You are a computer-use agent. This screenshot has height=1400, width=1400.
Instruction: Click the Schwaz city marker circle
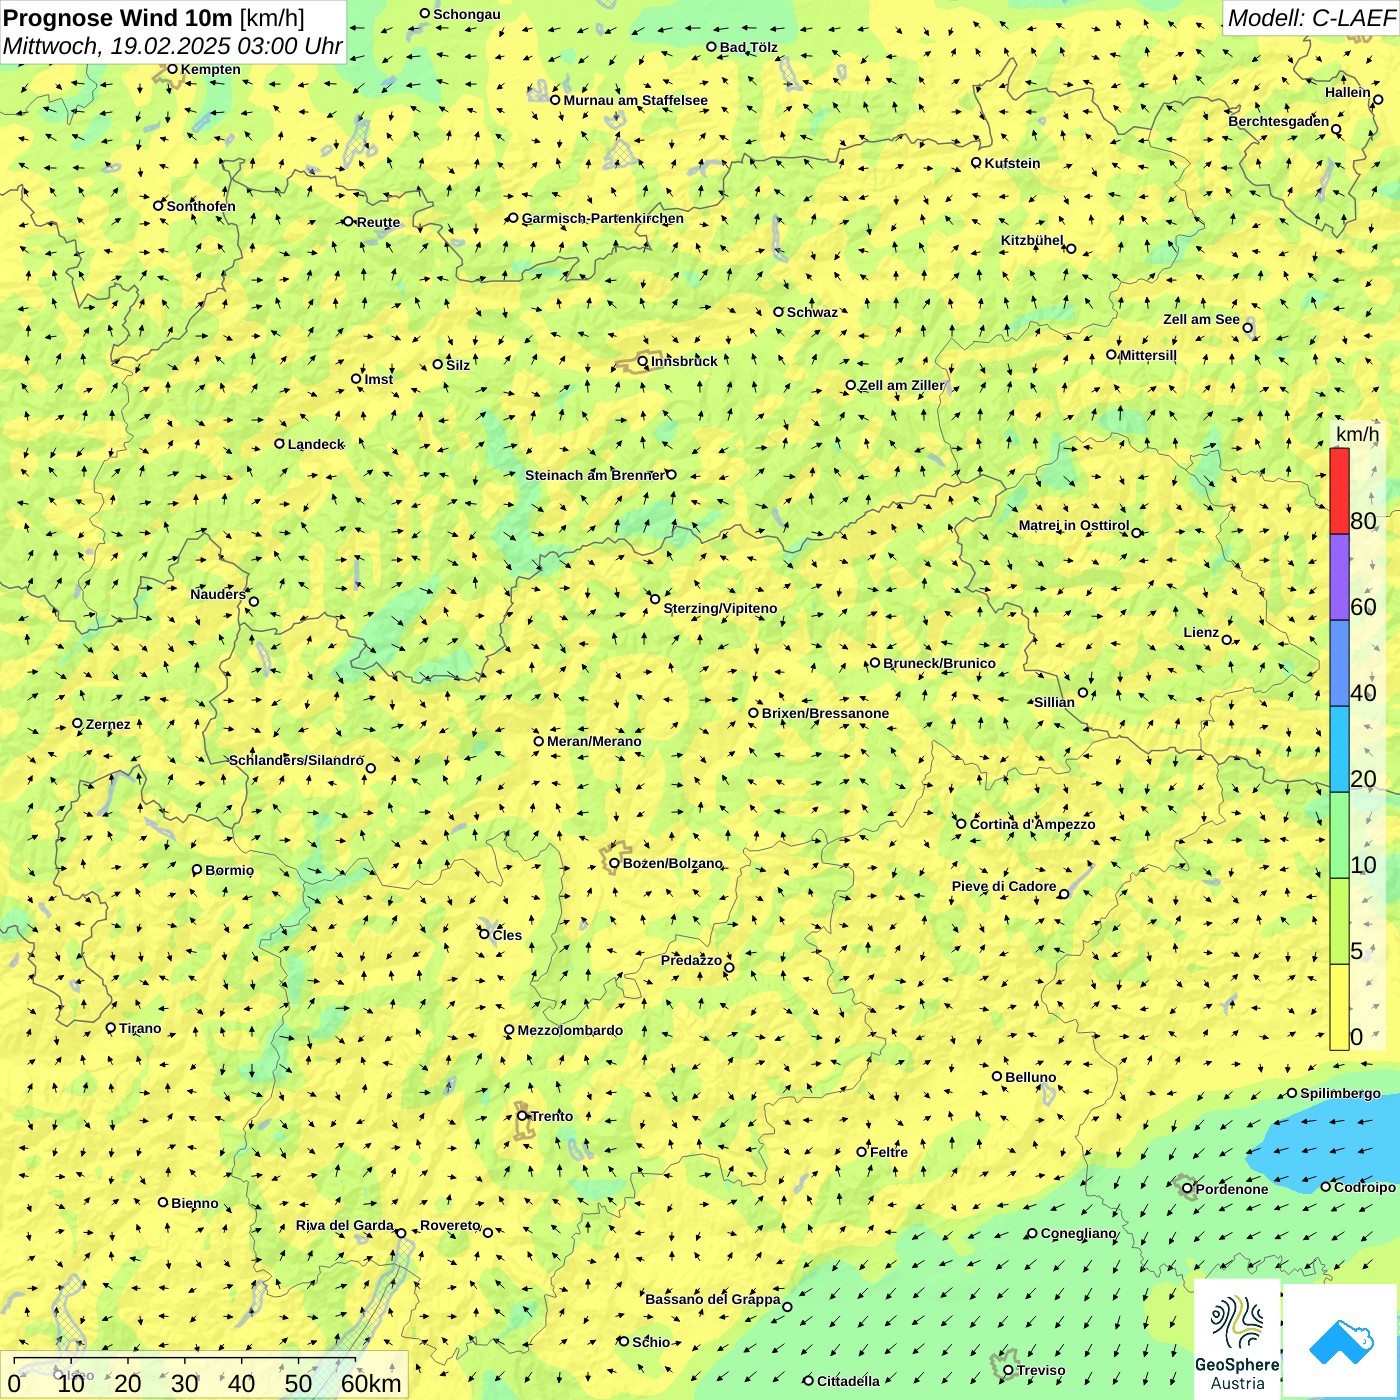(x=778, y=312)
